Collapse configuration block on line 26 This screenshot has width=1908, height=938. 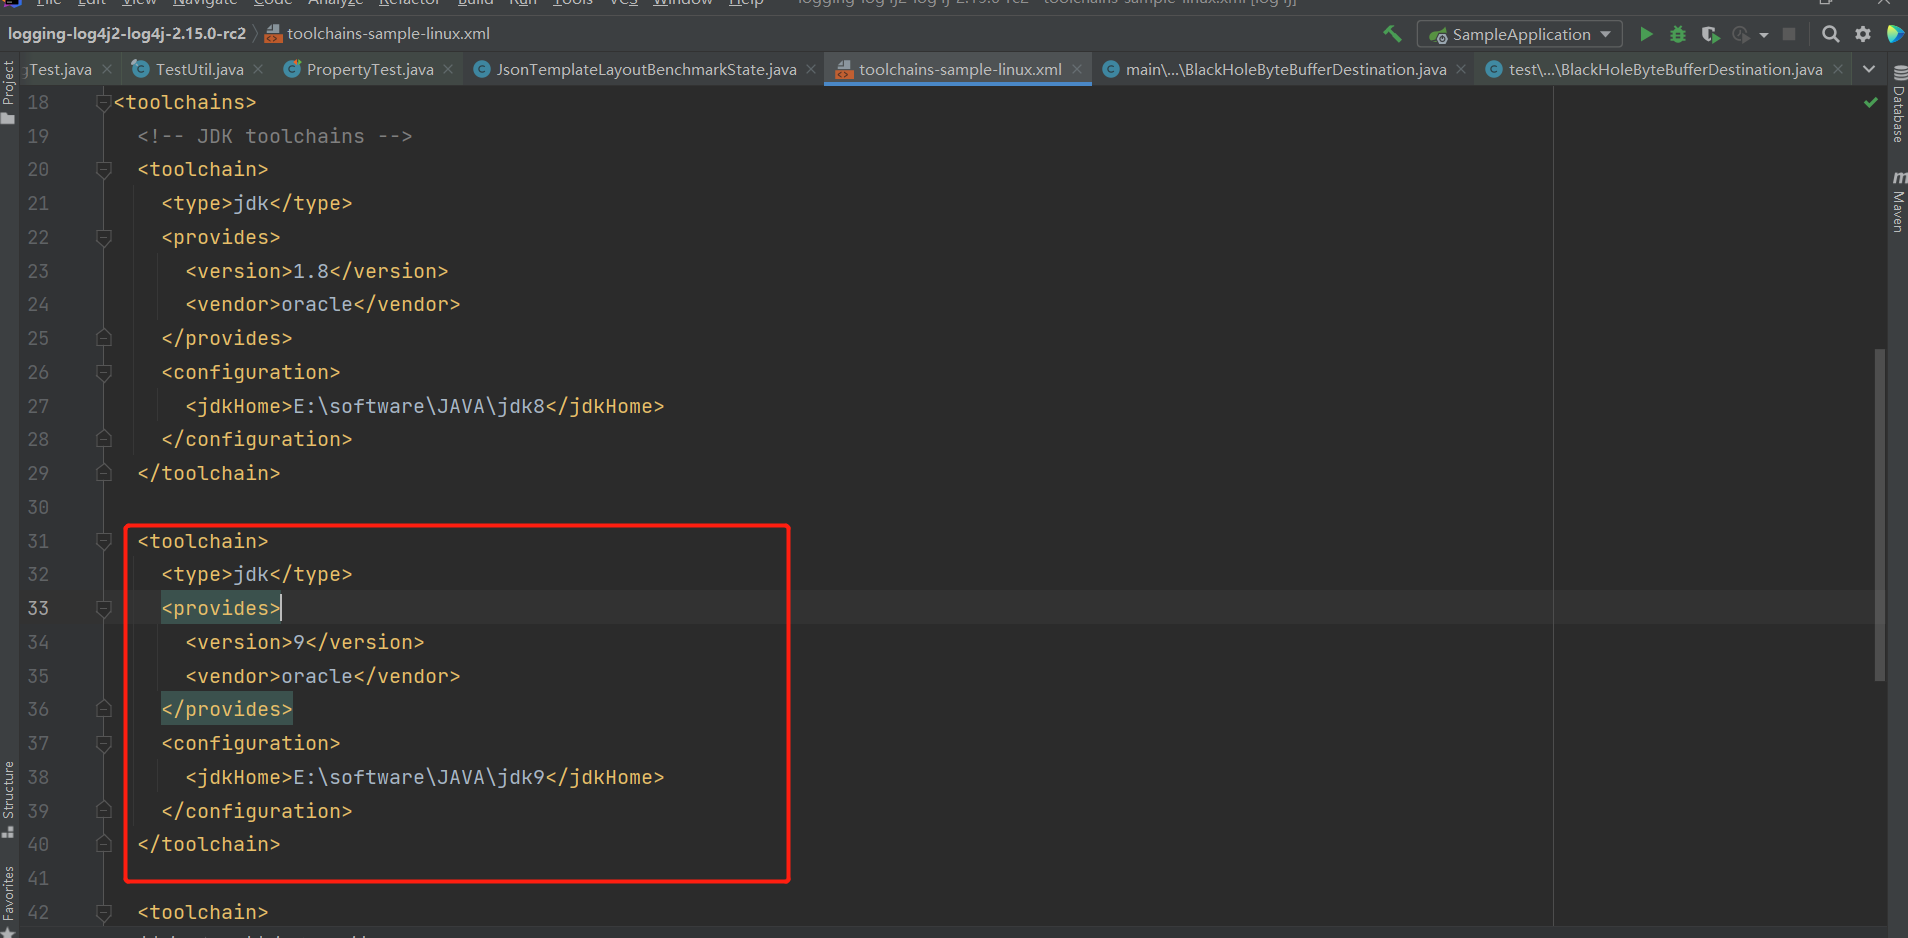(x=103, y=372)
